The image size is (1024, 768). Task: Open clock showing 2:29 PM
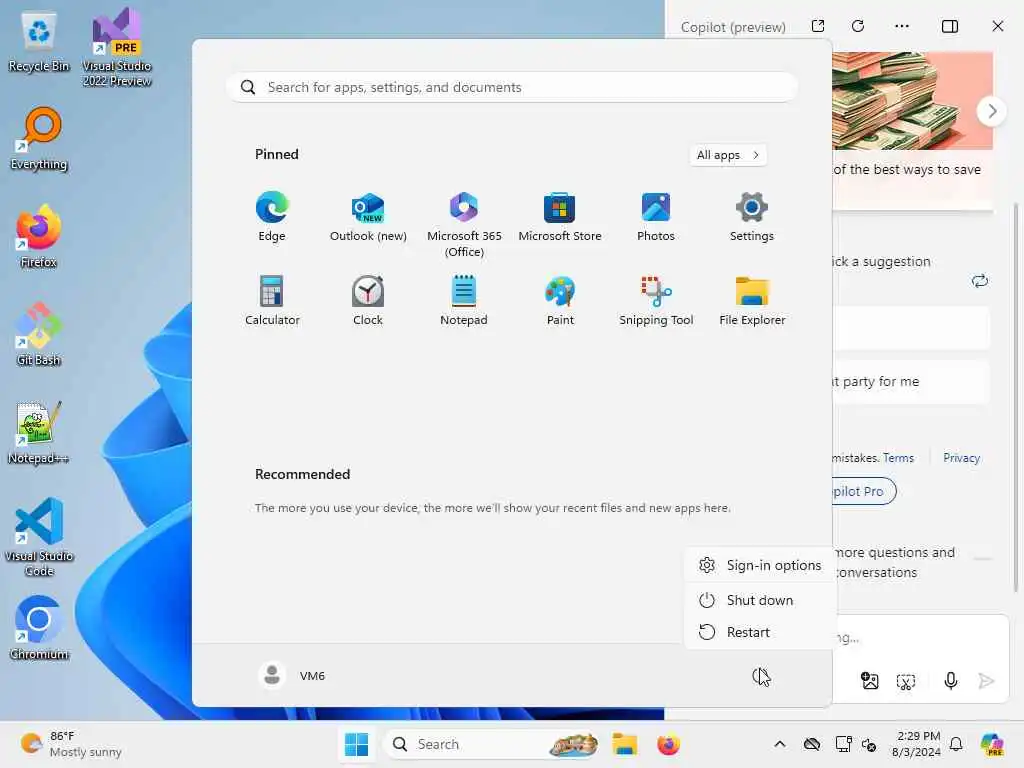tap(917, 744)
